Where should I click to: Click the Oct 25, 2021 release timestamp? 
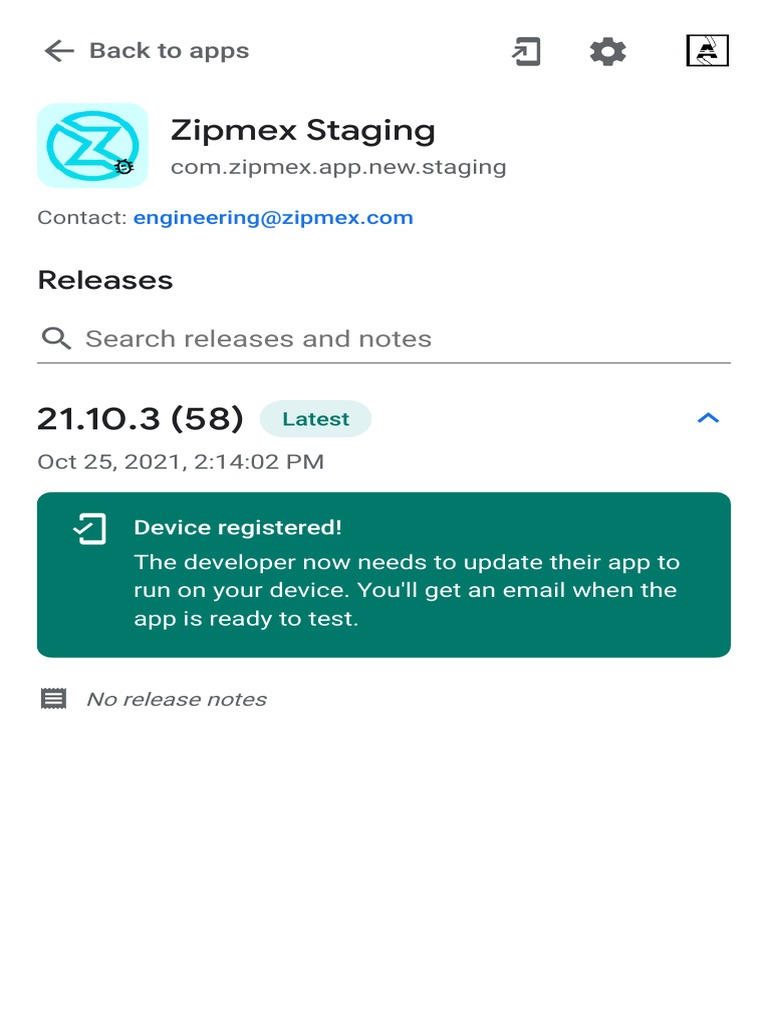coord(181,462)
